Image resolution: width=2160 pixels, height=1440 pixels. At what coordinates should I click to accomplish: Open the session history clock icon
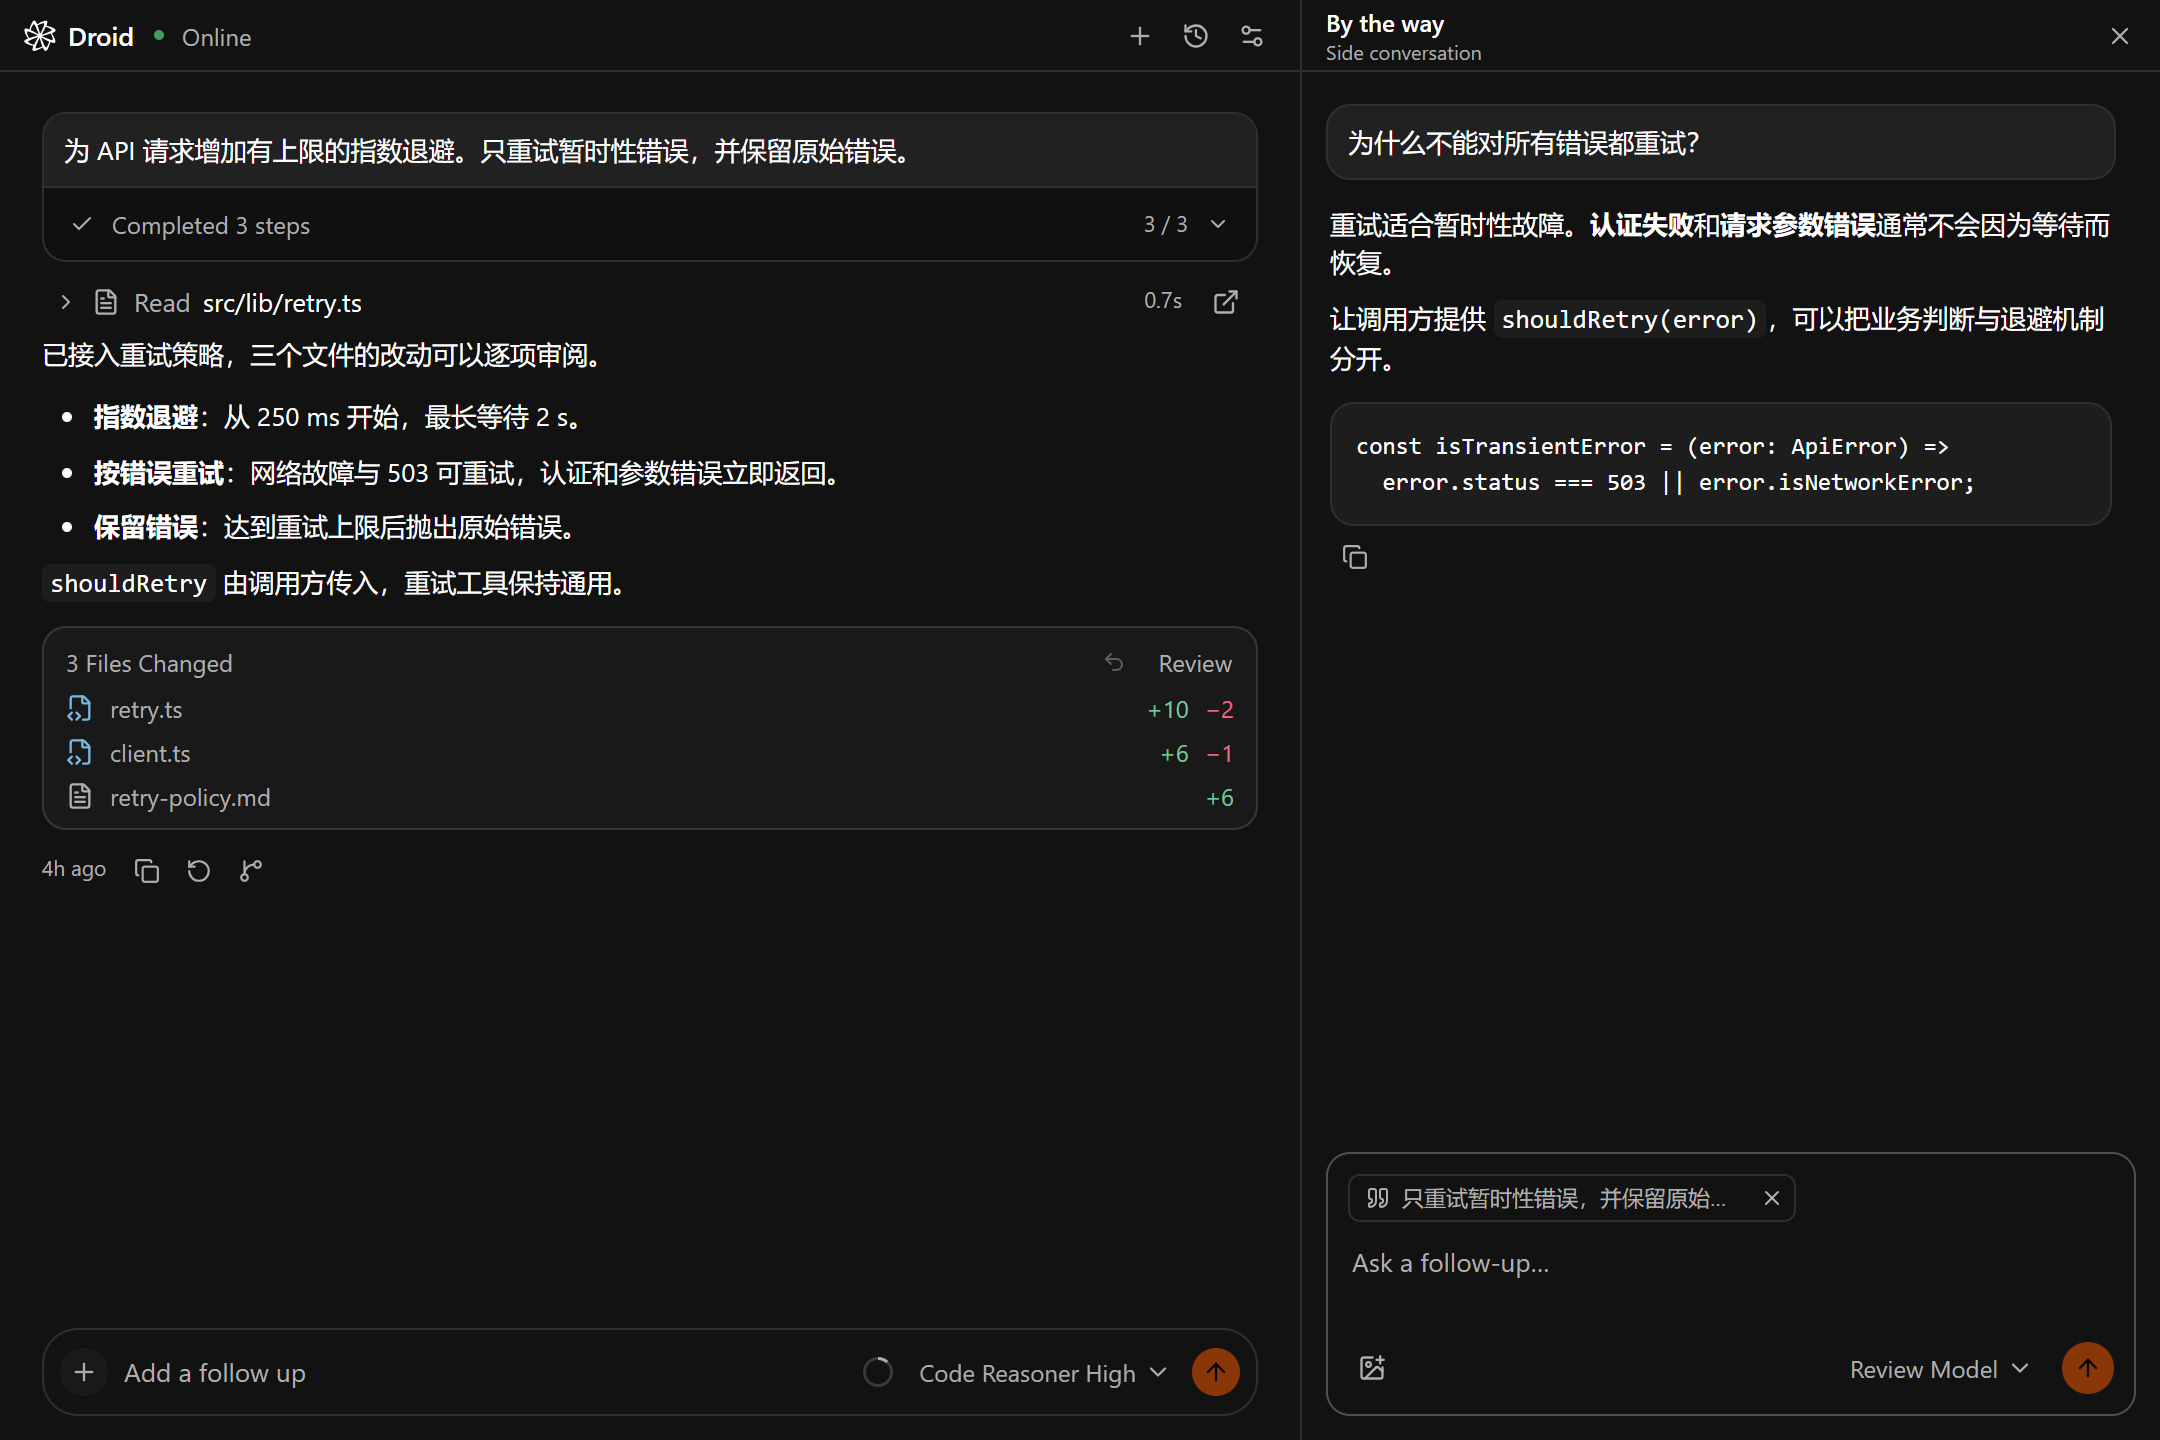click(x=1196, y=36)
